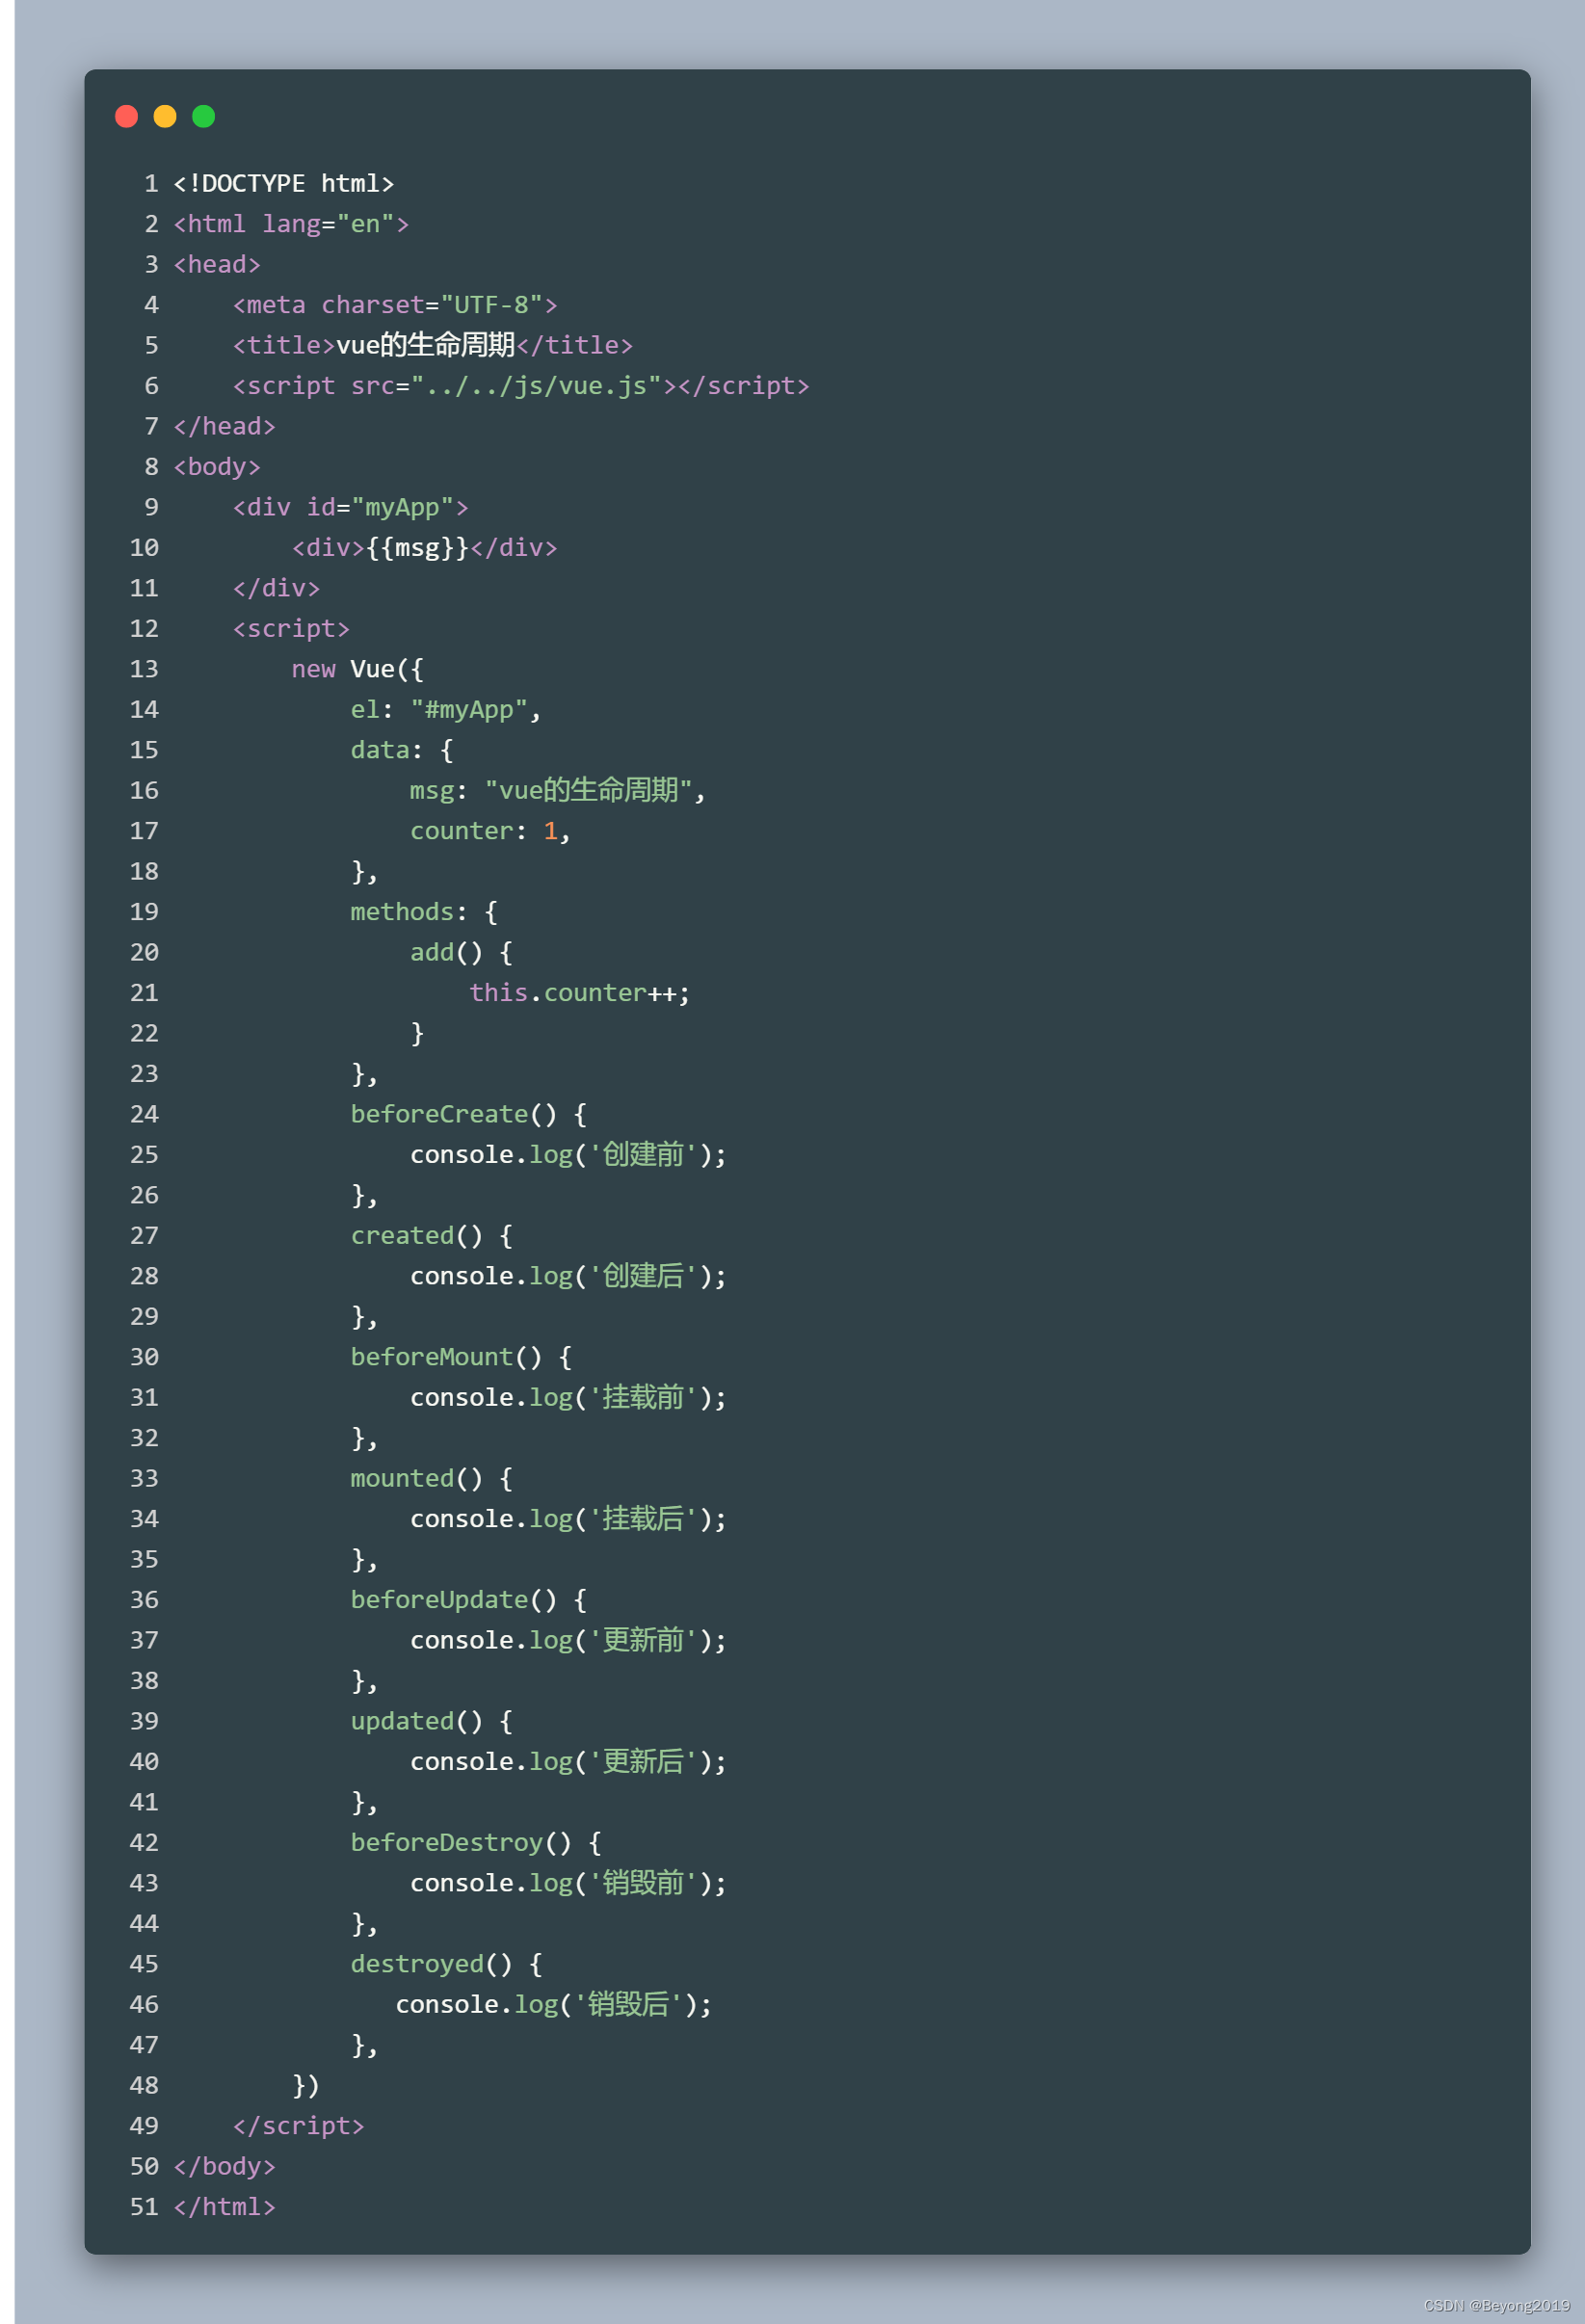Screen dimensions: 1585x2324
Task: Click the 'this.counter++;' statement
Action: (x=580, y=993)
